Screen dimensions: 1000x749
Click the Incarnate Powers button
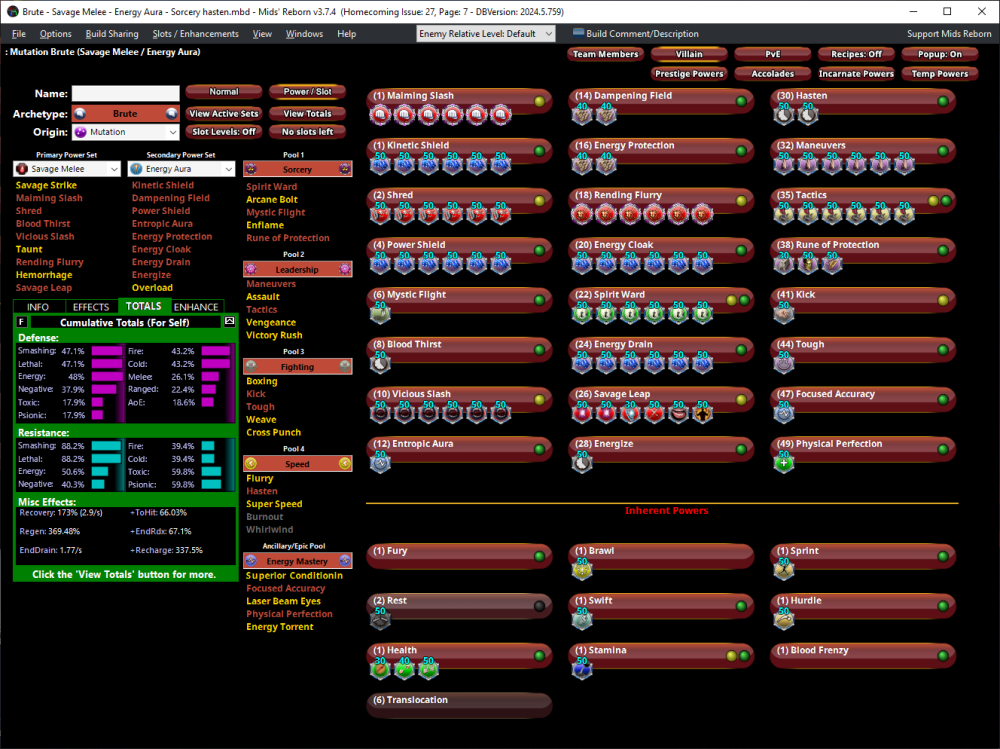point(856,74)
